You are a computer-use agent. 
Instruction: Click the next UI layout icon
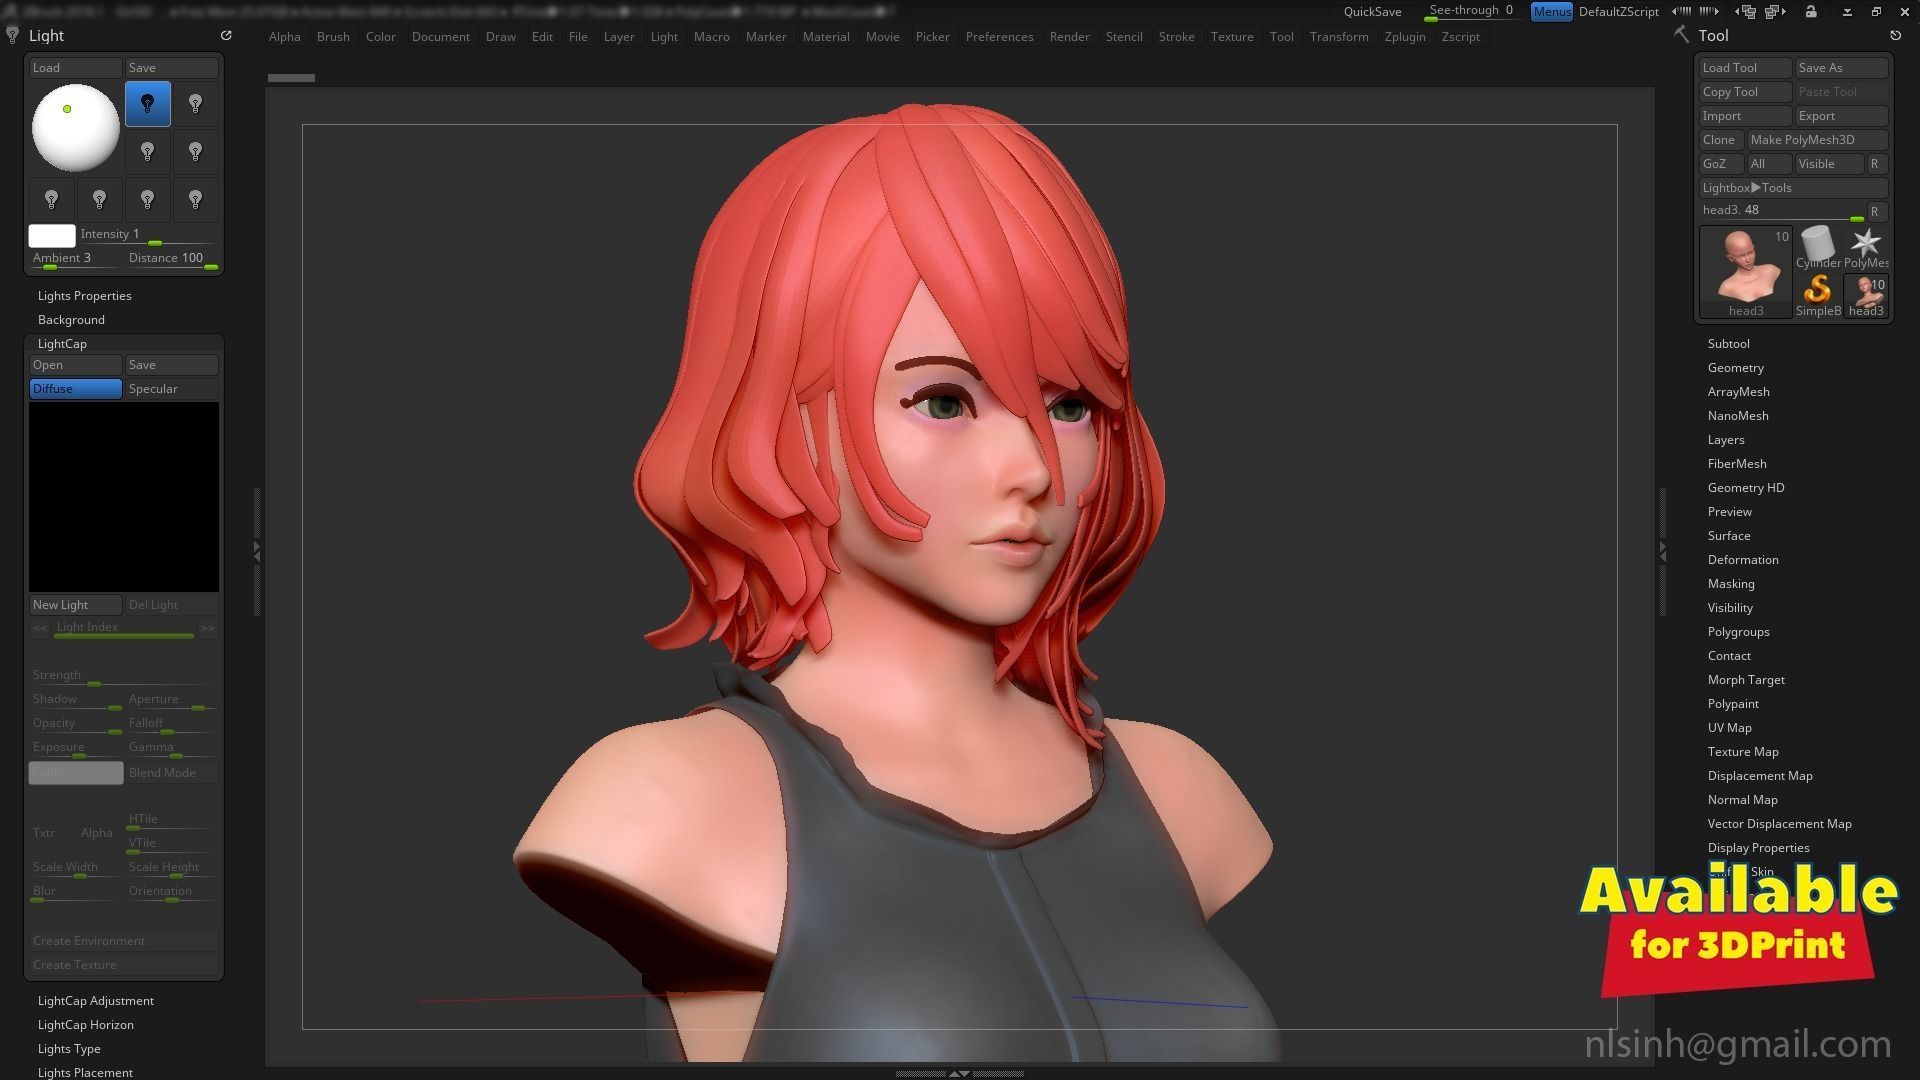[x=1776, y=12]
